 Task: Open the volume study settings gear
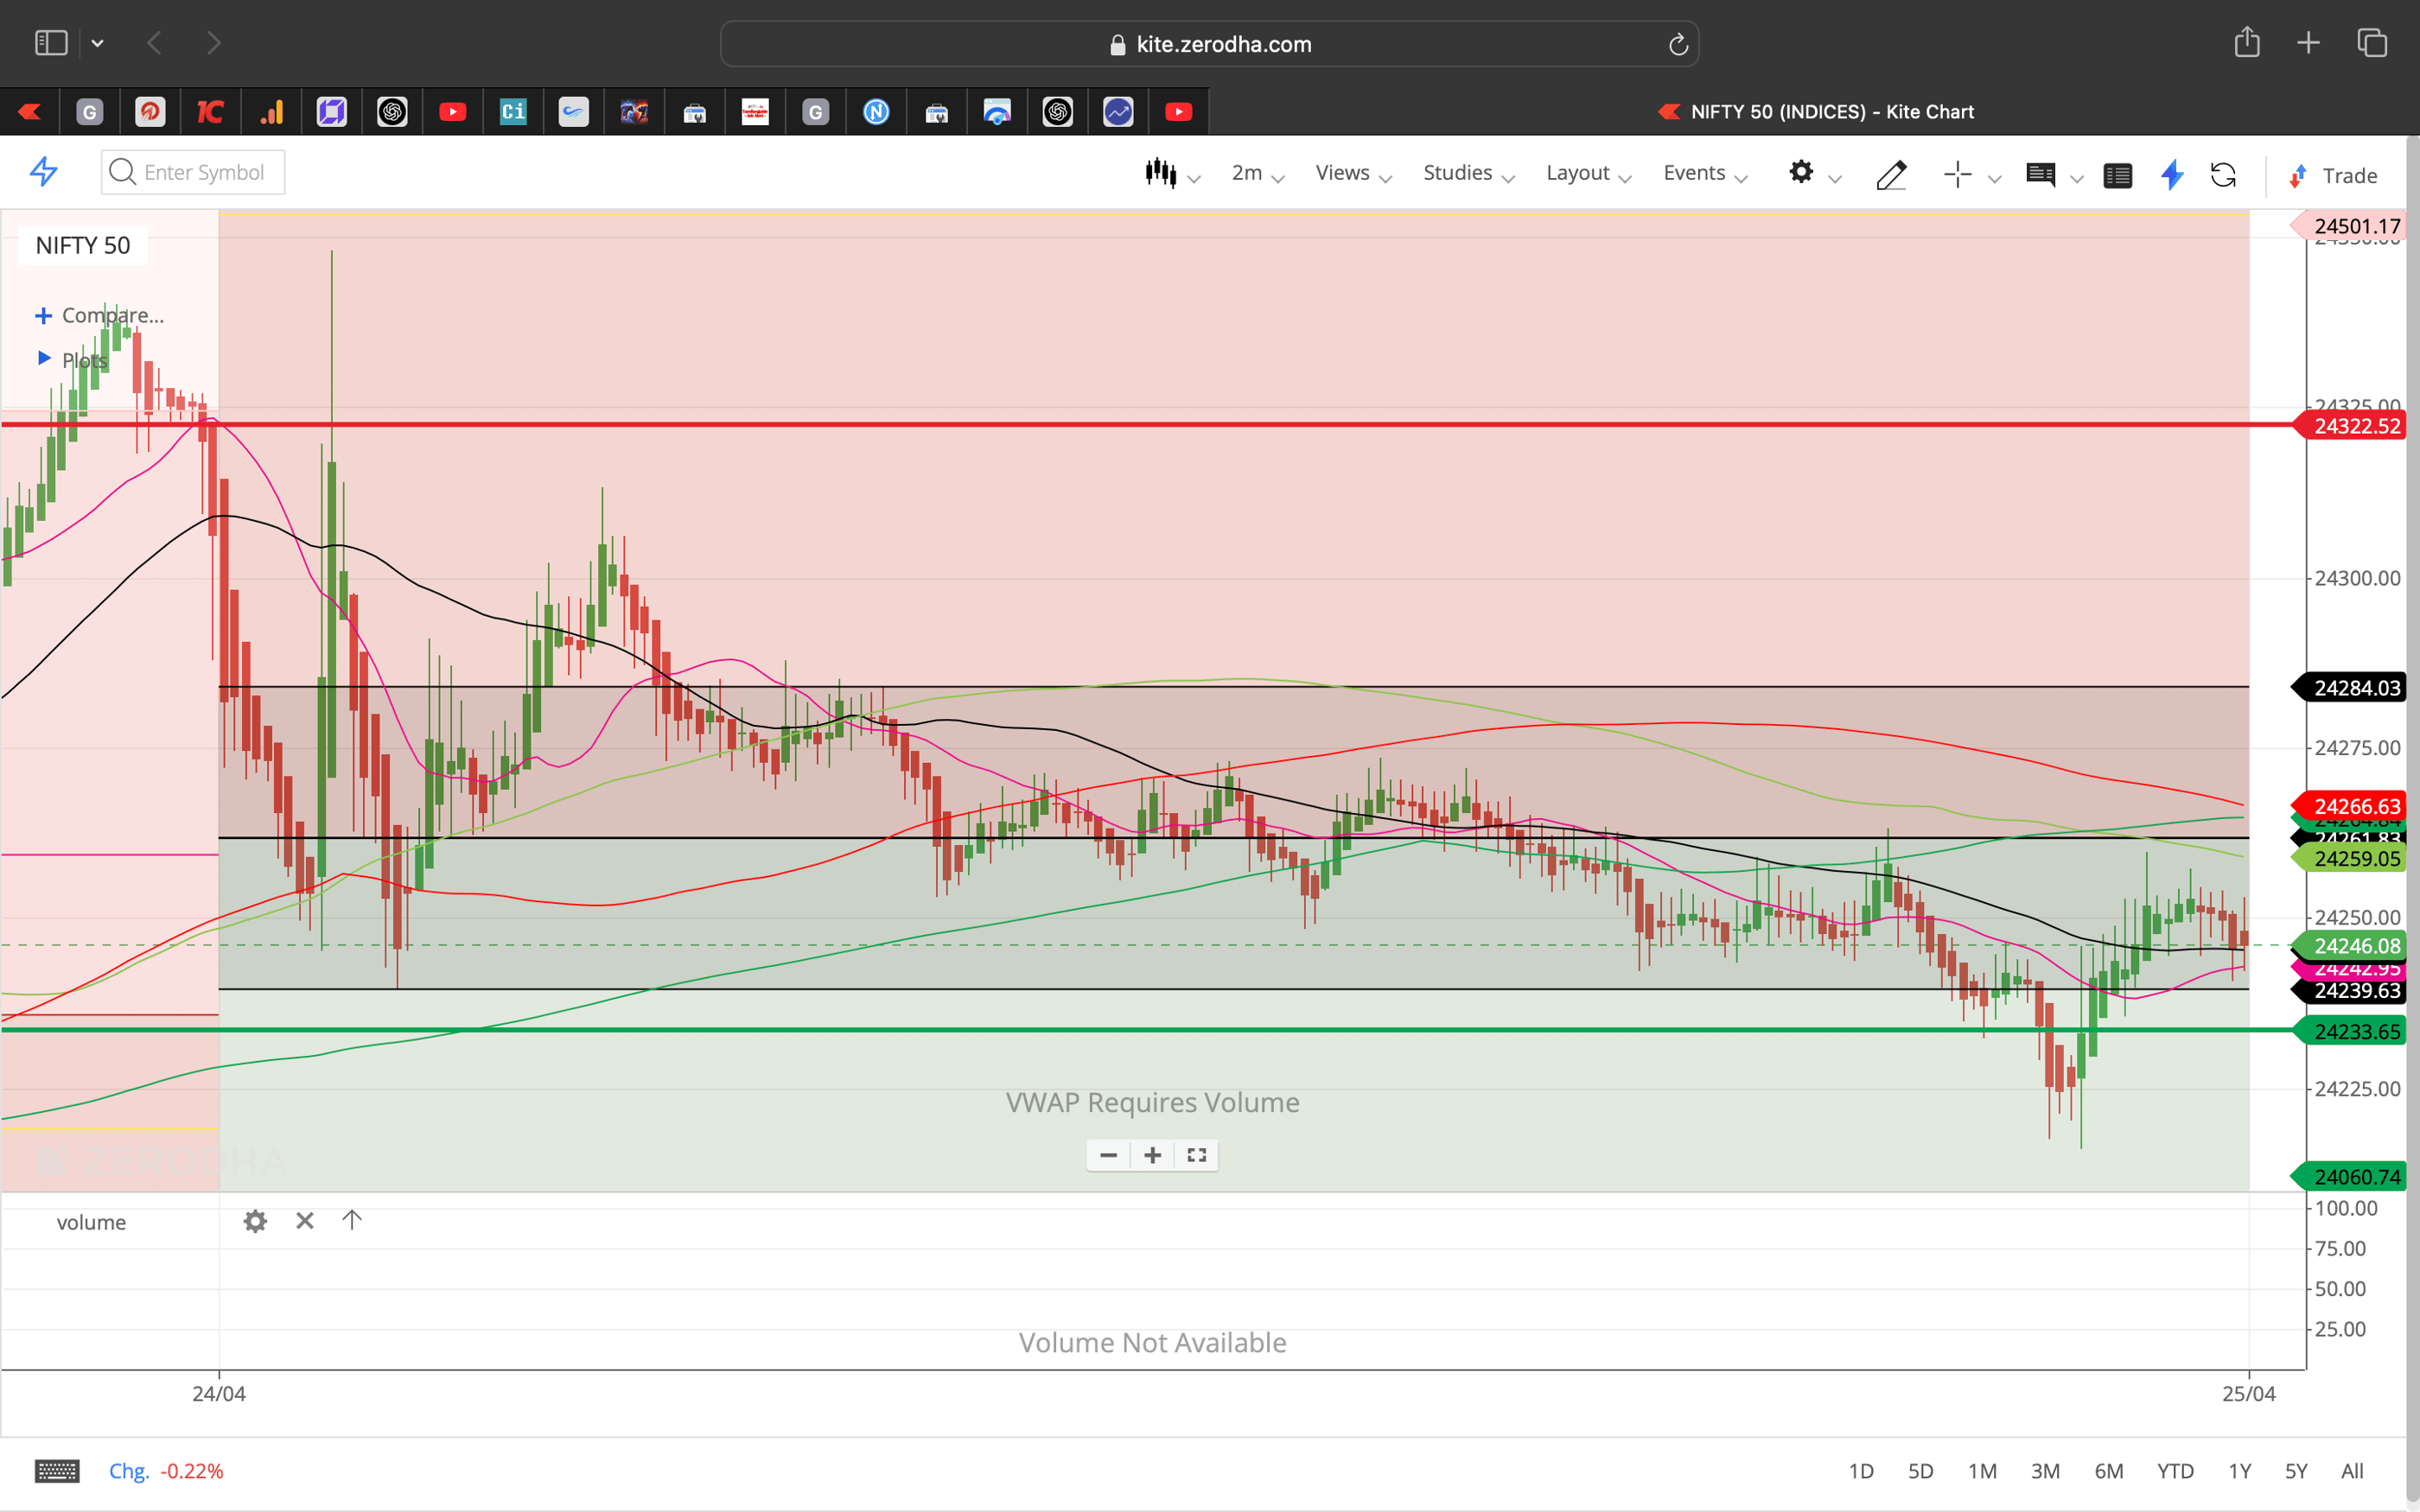coord(255,1221)
